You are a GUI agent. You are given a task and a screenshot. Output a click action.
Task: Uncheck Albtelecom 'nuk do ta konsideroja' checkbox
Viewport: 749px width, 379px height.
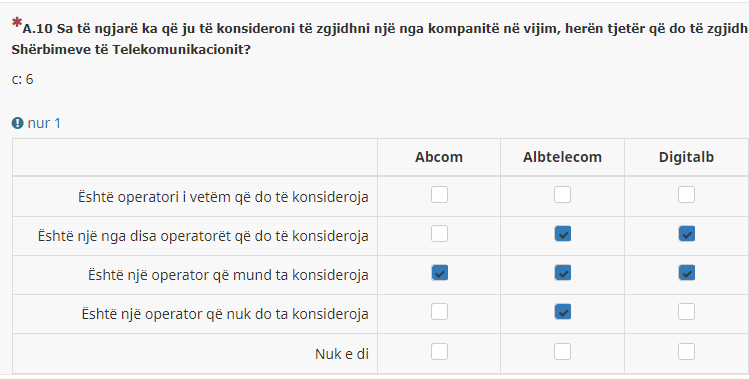pos(562,312)
